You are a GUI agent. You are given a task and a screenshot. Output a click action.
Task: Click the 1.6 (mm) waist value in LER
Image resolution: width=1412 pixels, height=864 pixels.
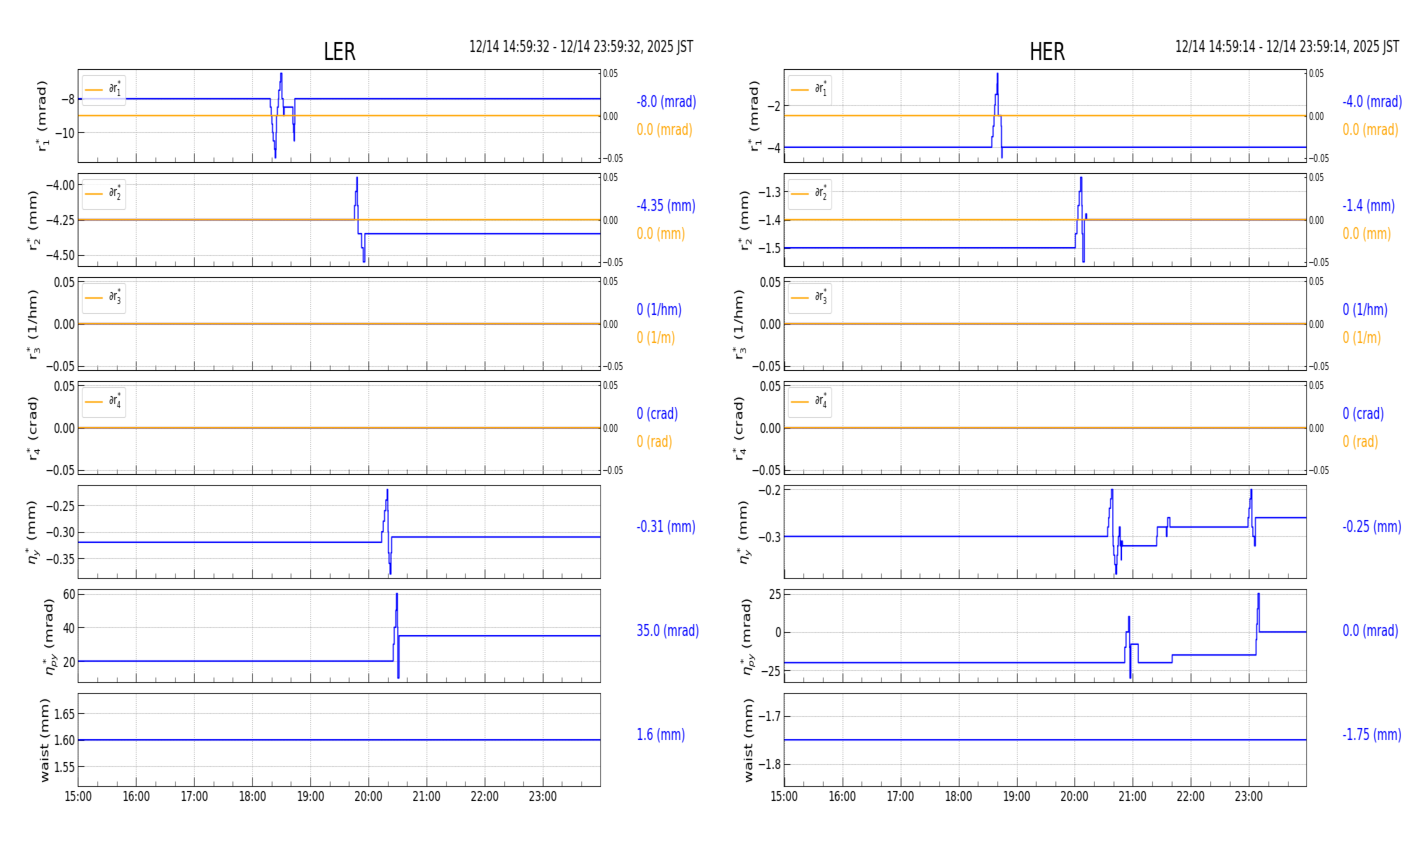(x=660, y=735)
